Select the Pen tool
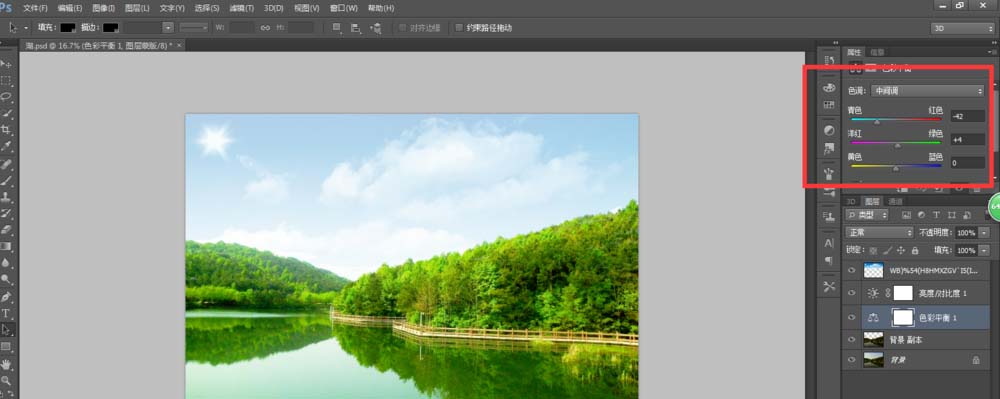The height and width of the screenshot is (399, 1000). click(x=6, y=297)
